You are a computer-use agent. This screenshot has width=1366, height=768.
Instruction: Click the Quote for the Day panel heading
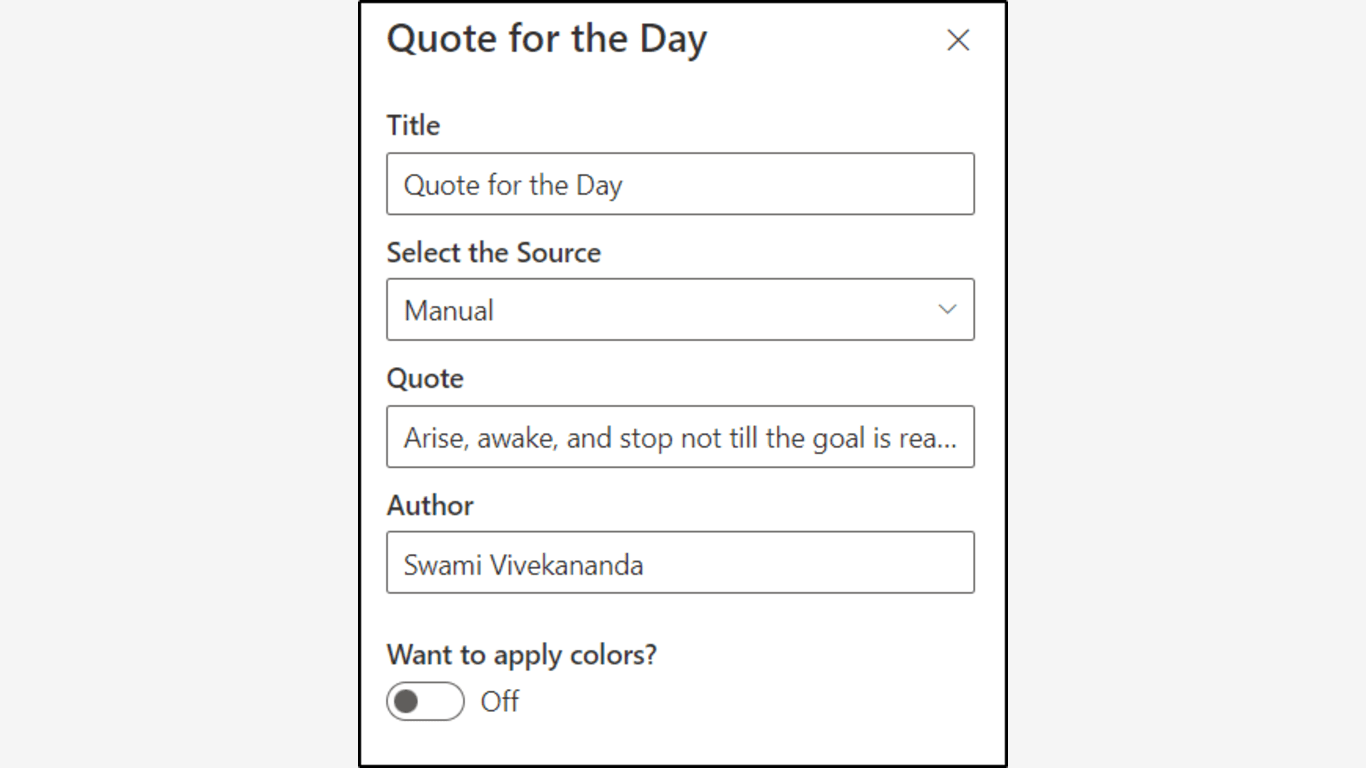click(546, 40)
